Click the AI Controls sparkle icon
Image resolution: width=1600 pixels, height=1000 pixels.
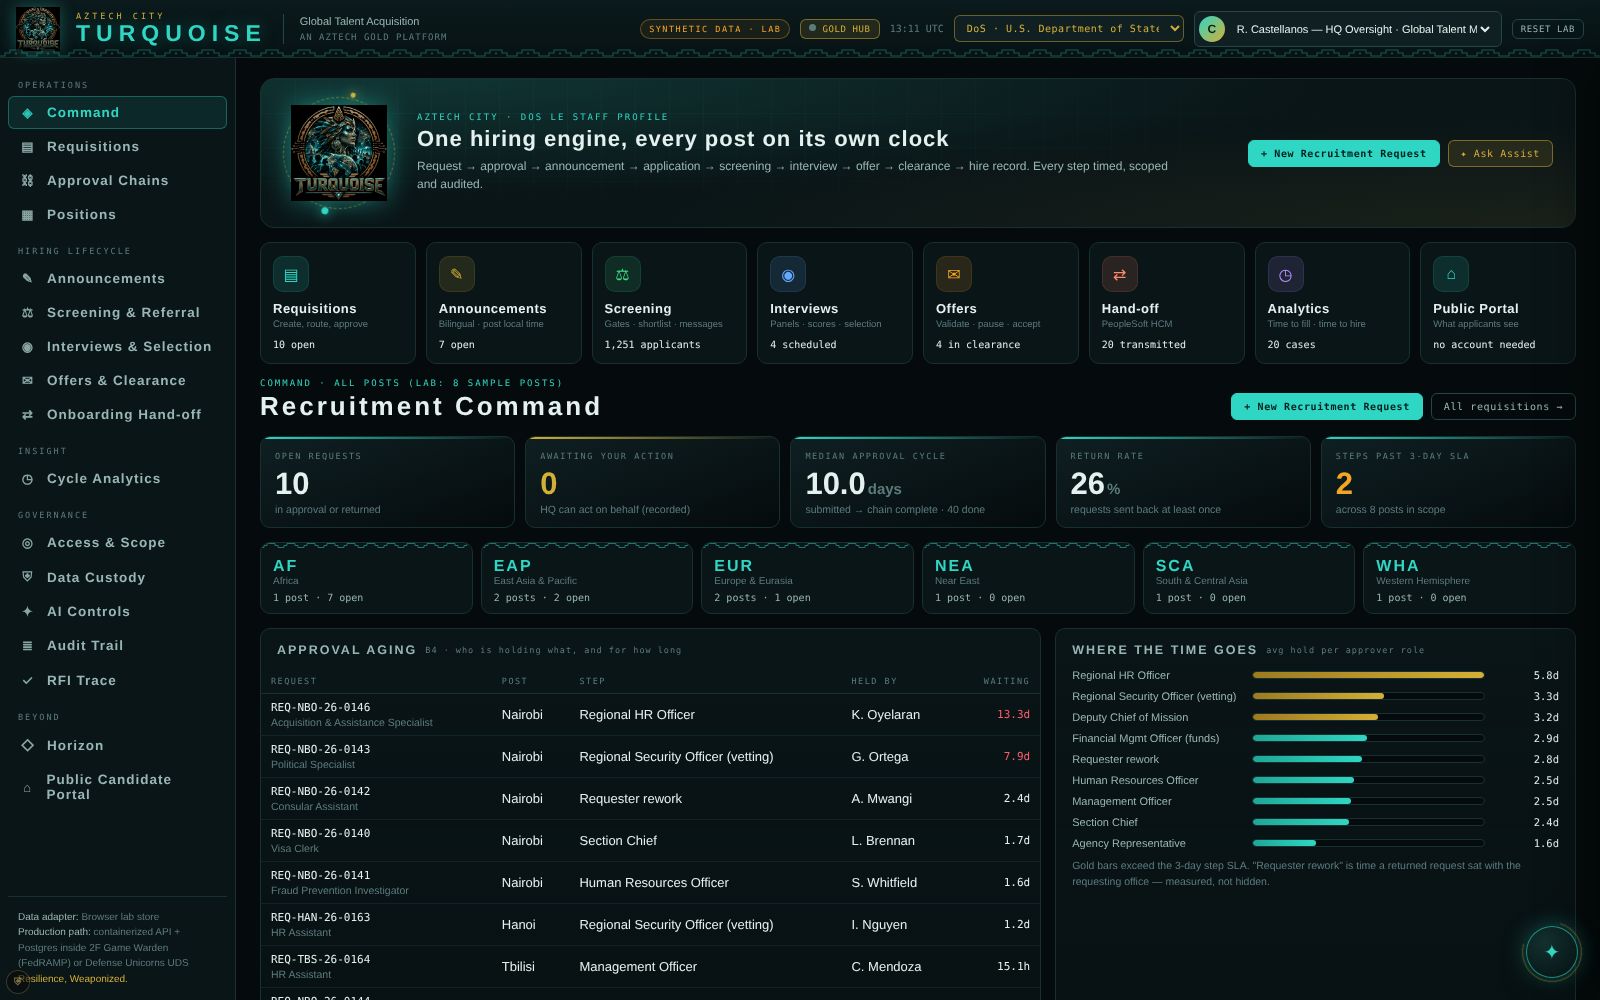coord(27,611)
